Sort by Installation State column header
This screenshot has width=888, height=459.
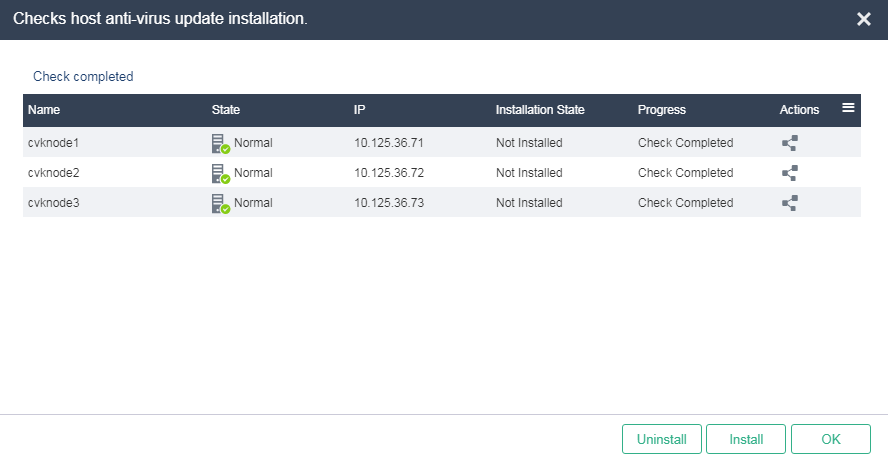click(x=540, y=110)
